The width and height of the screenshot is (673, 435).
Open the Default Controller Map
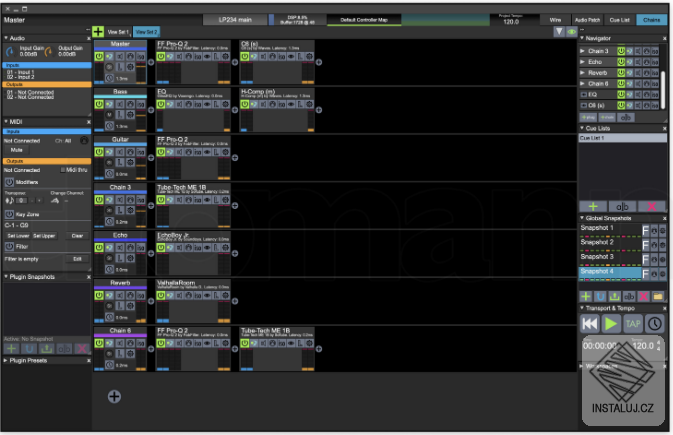364,20
